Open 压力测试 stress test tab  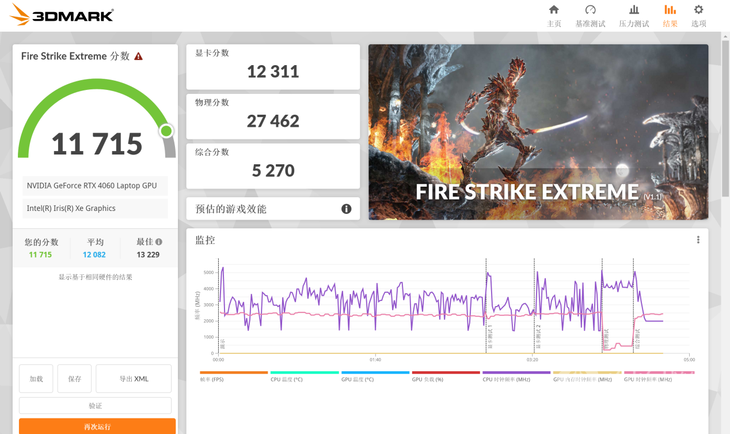(x=634, y=16)
